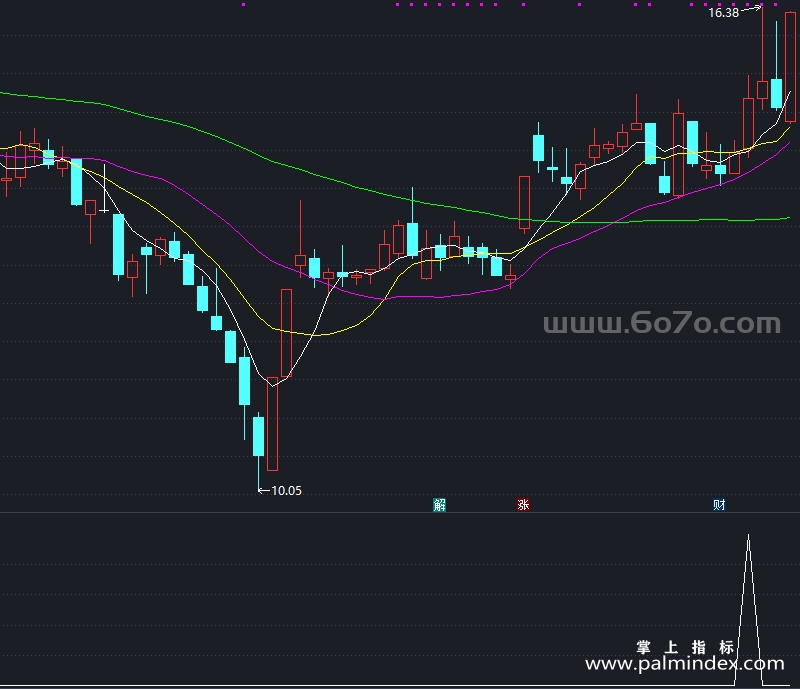Click the blue 财 event marker

pos(719,505)
